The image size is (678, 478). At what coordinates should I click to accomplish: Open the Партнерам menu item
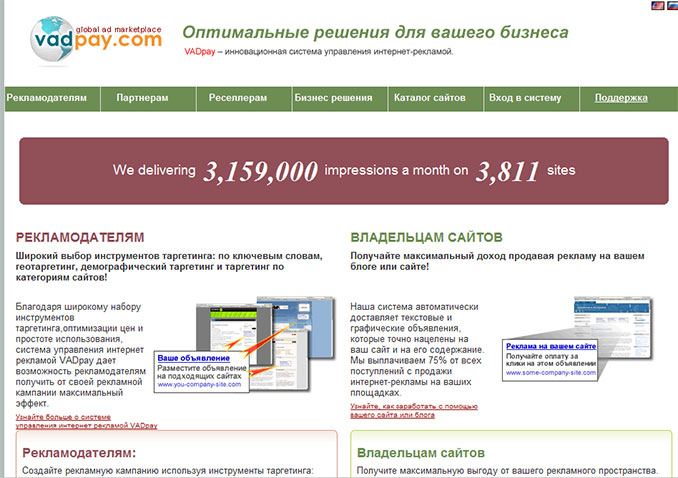click(142, 98)
